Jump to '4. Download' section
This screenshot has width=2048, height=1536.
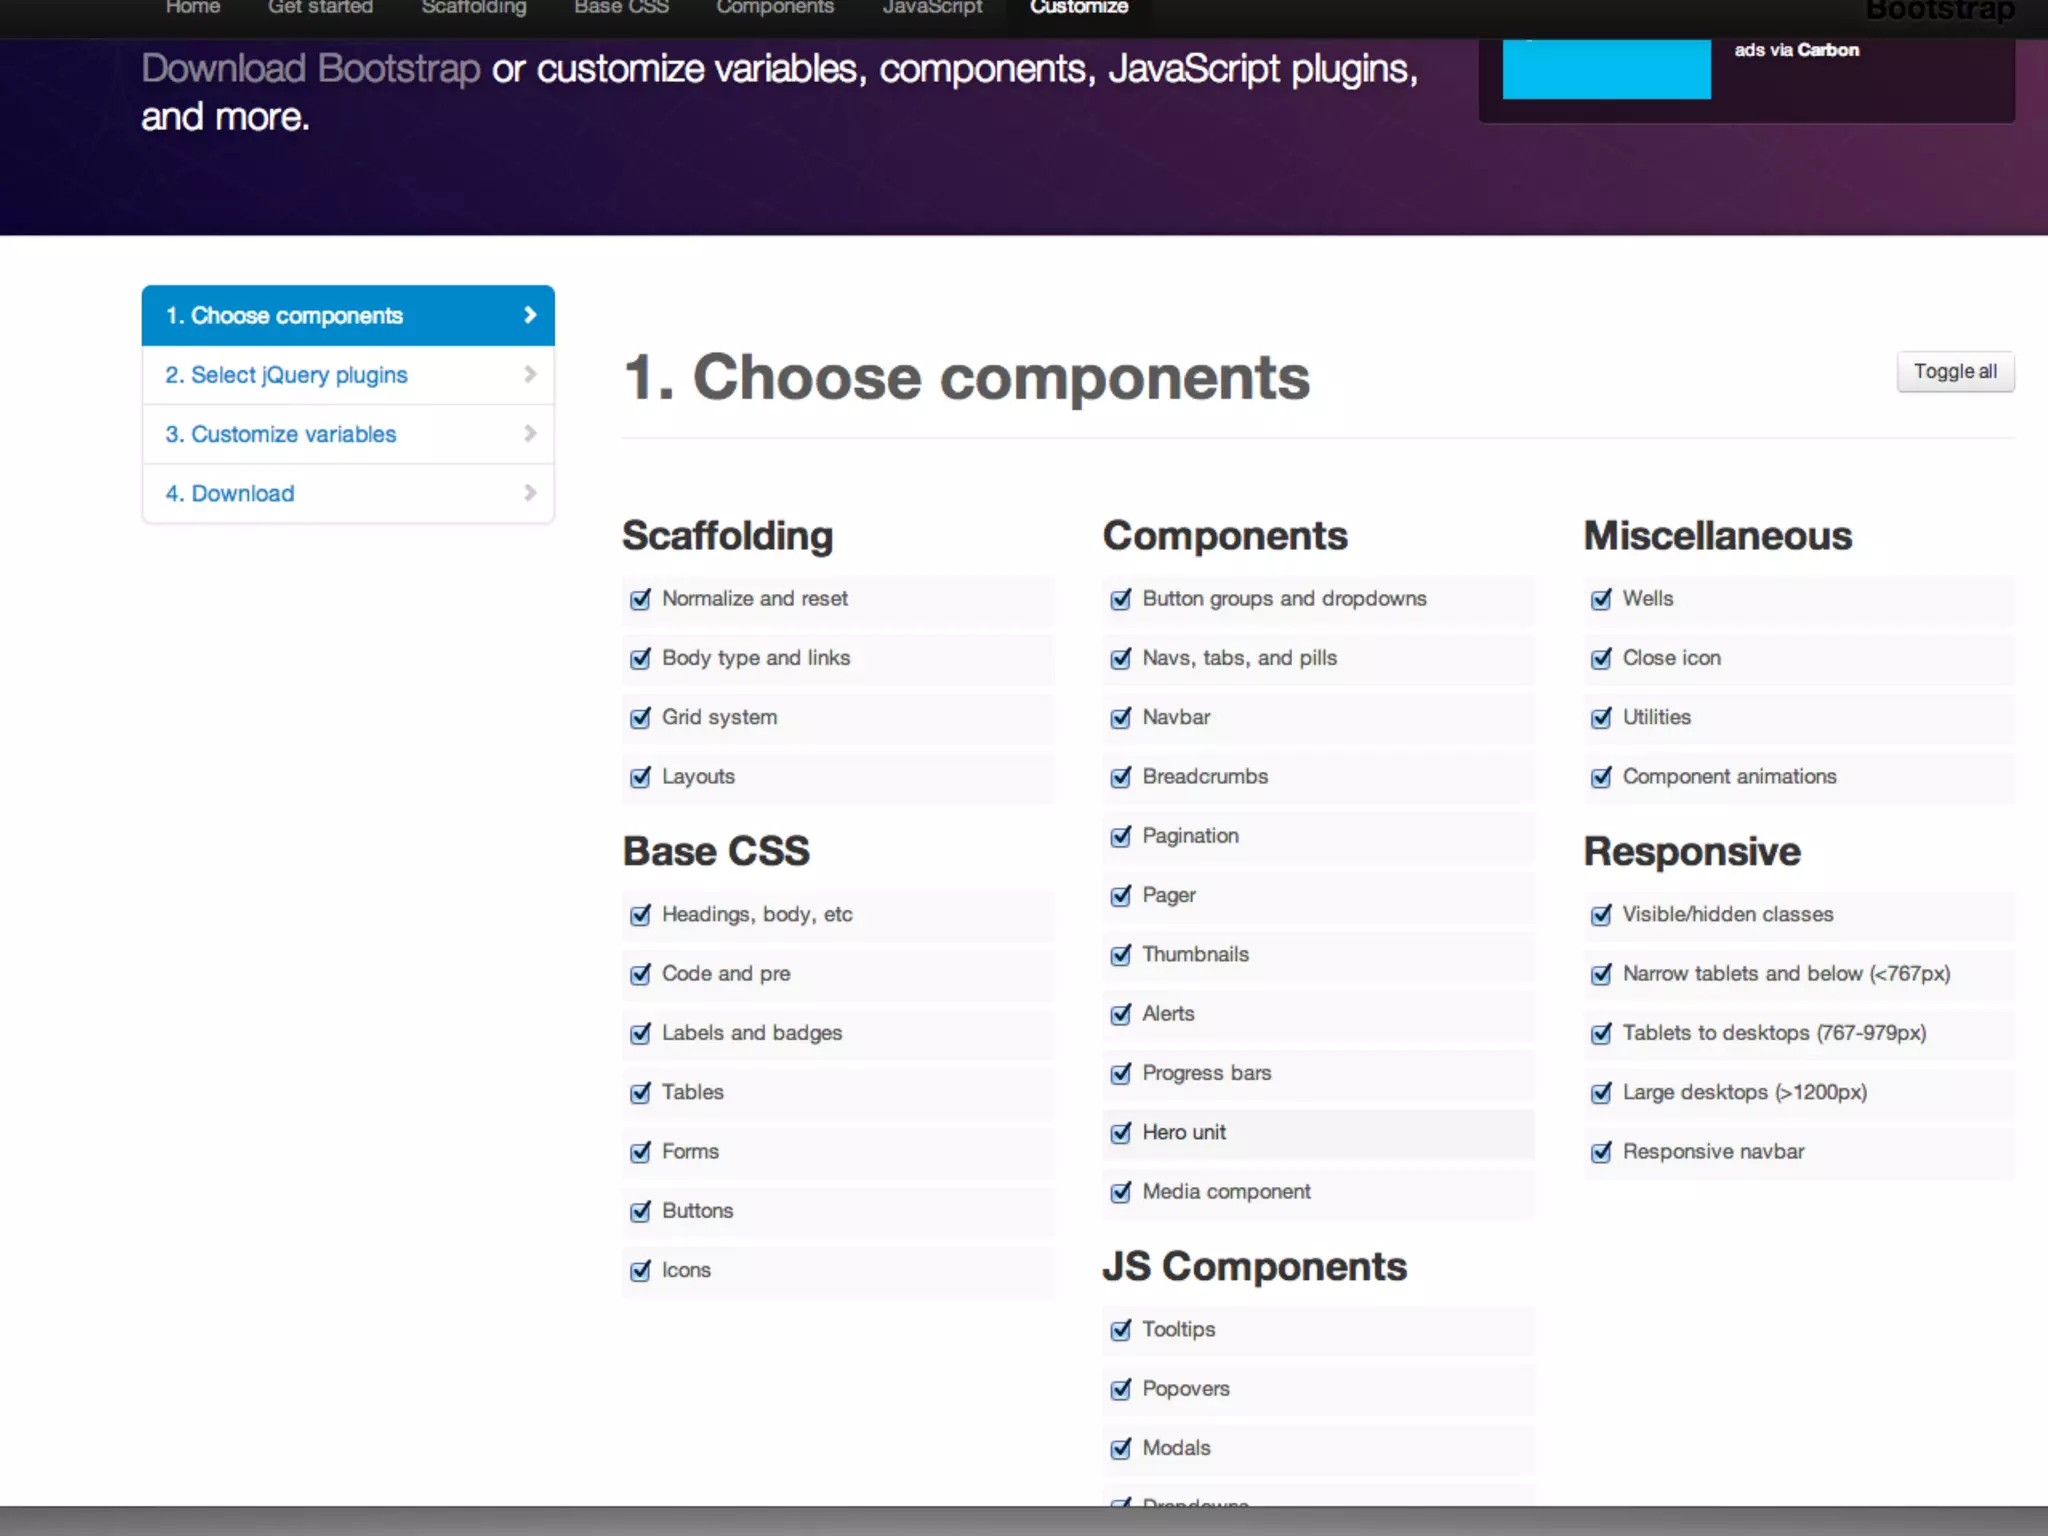(x=348, y=493)
